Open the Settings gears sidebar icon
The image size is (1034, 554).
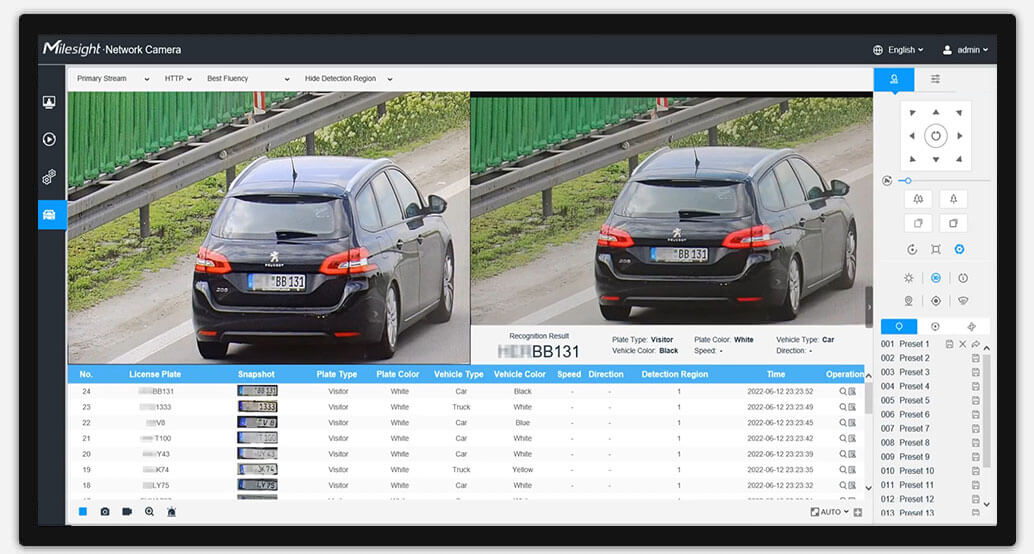click(49, 177)
